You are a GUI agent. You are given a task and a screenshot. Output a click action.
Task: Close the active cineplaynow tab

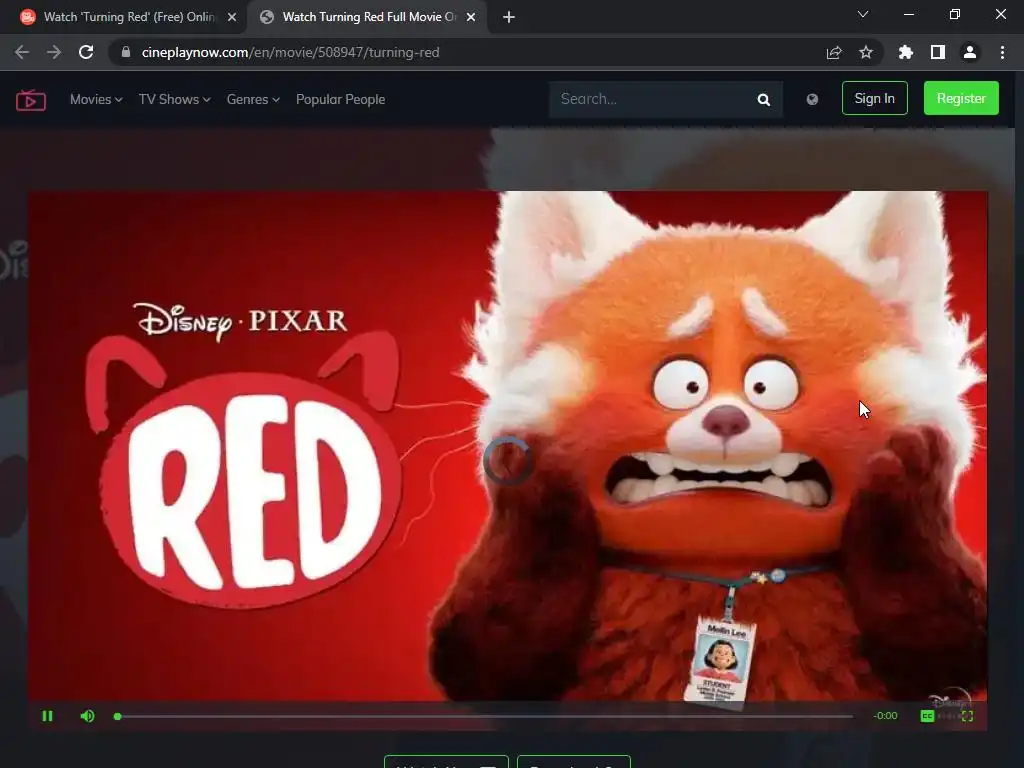471,18
